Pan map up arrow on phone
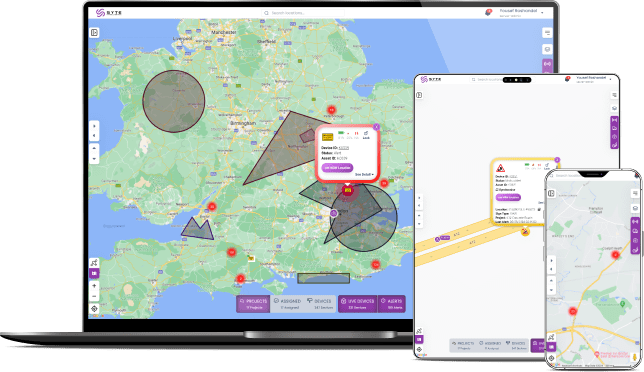 551,280
